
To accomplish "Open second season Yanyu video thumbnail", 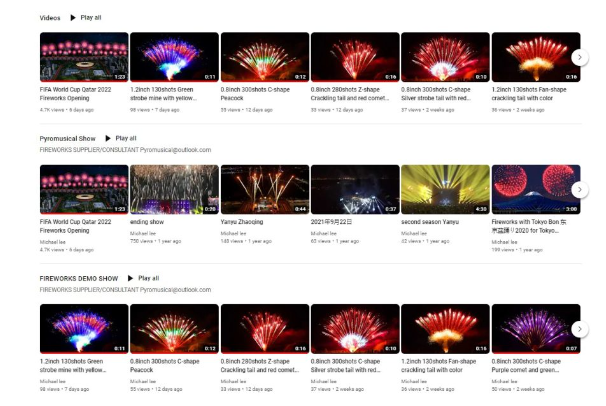I will (x=445, y=190).
